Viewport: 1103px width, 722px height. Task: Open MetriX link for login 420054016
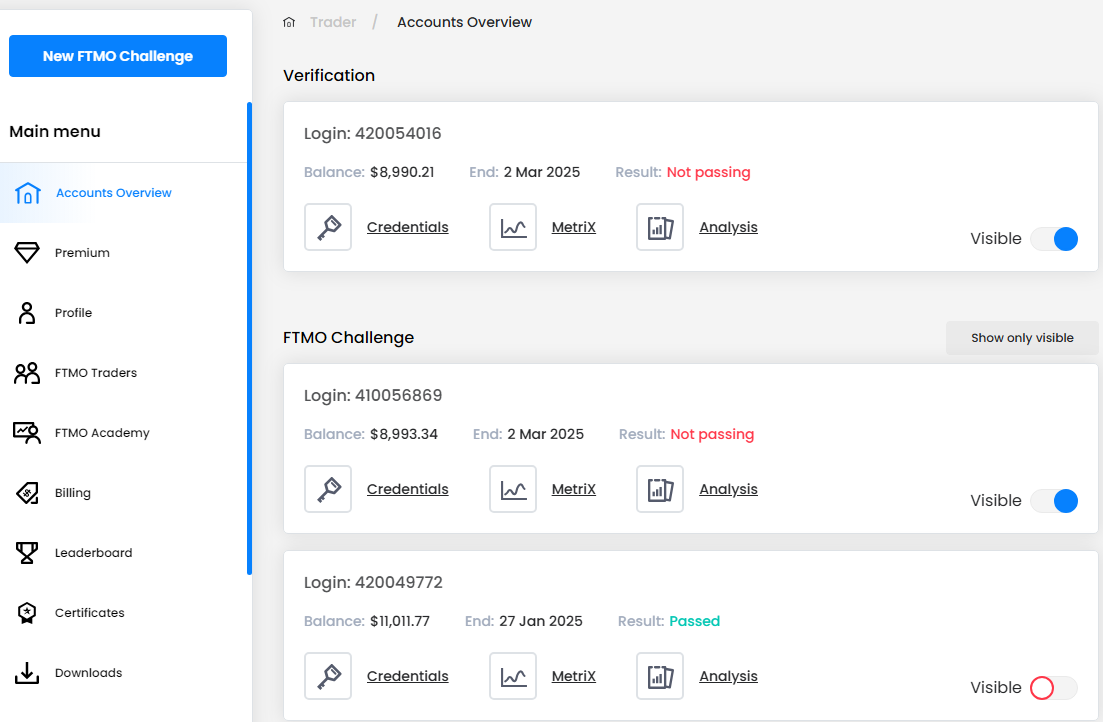573,227
